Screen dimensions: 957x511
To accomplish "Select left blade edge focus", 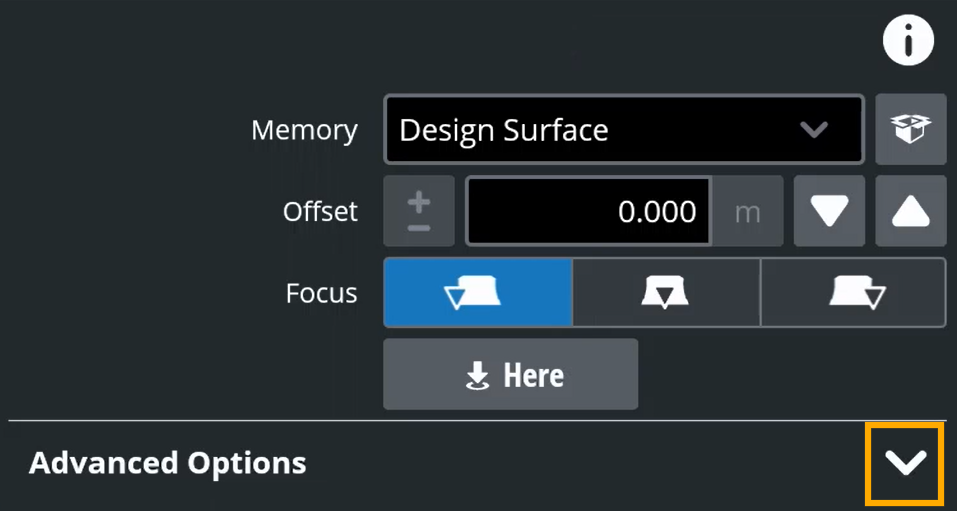I will (x=478, y=292).
